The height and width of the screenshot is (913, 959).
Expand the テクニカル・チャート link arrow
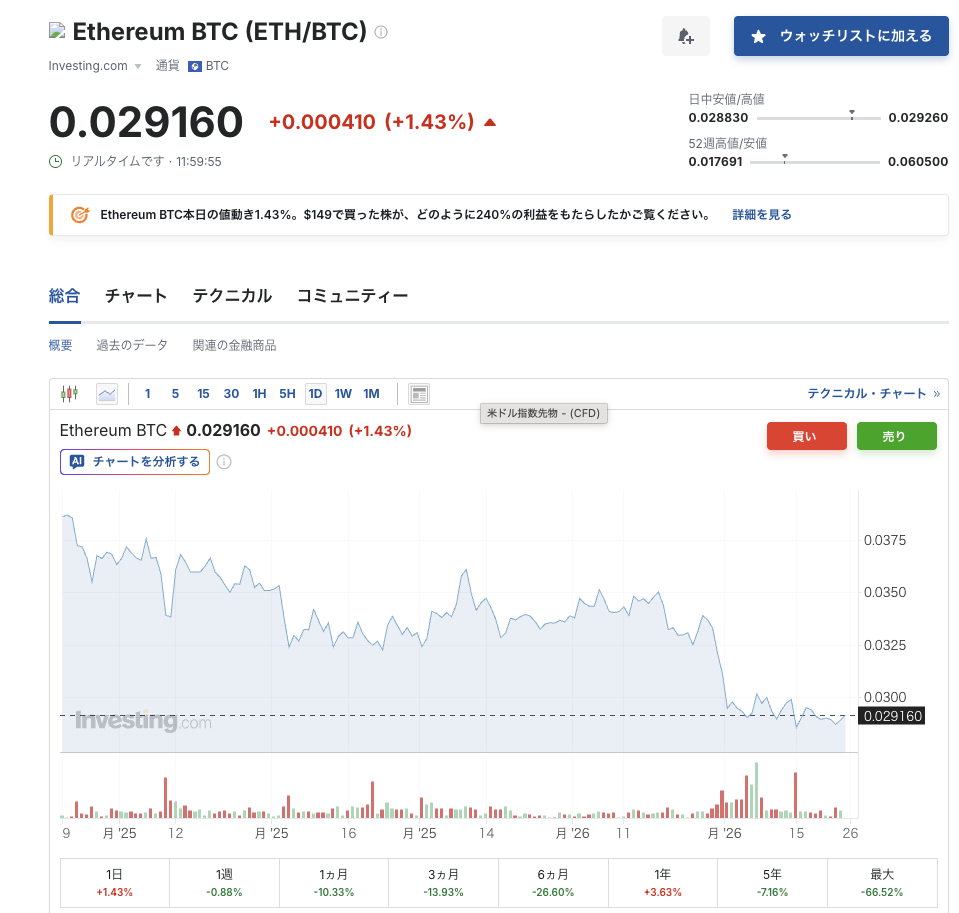click(x=936, y=394)
